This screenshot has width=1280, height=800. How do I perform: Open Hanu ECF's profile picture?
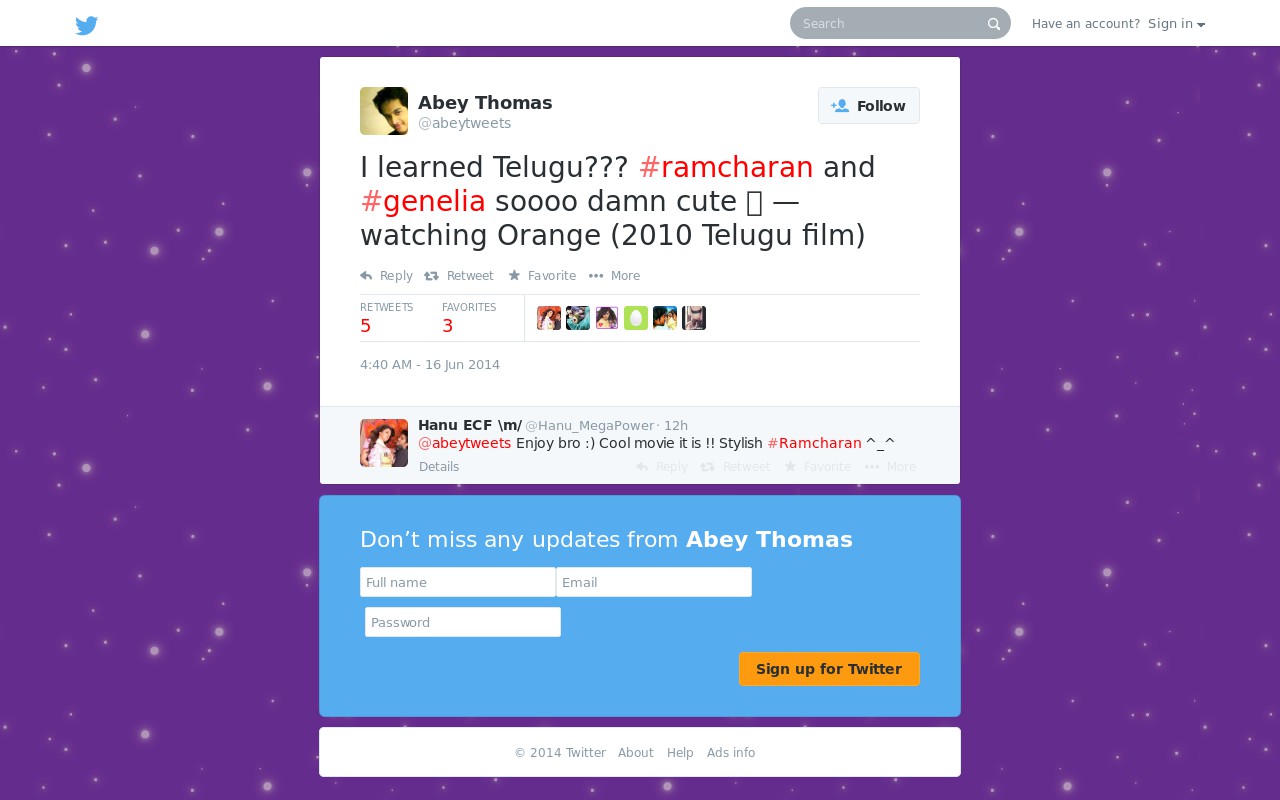[x=384, y=443]
